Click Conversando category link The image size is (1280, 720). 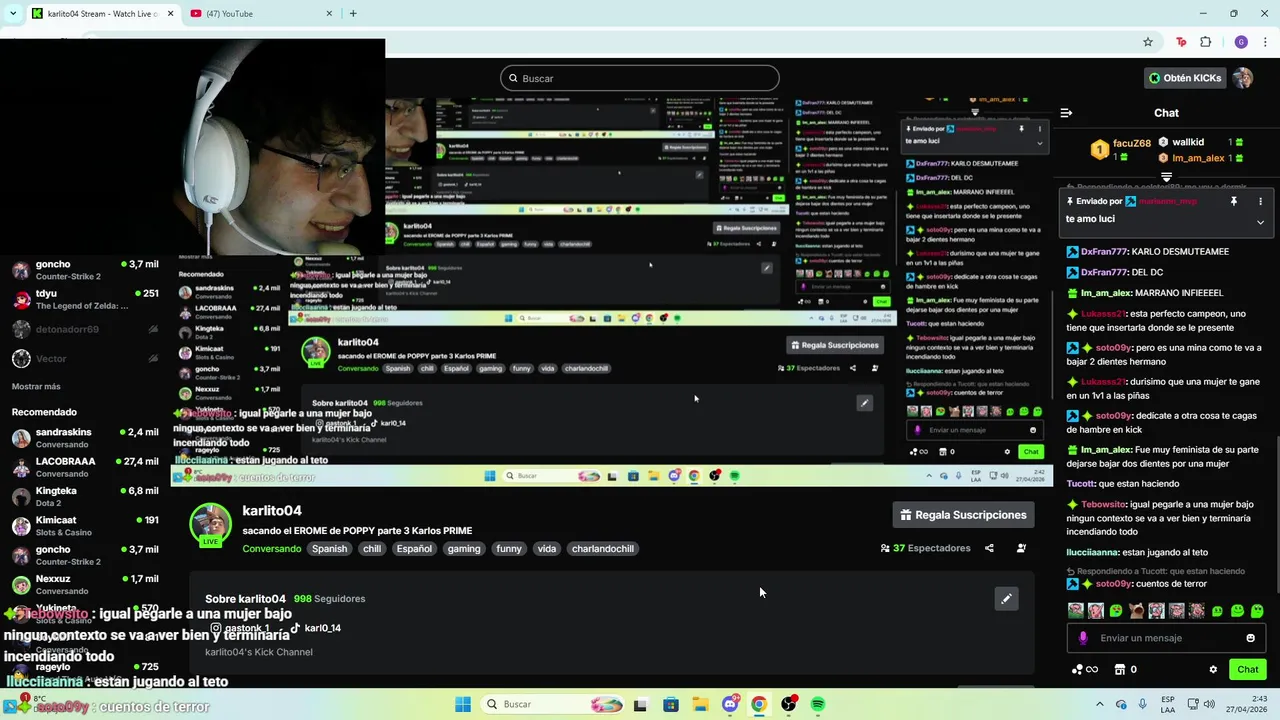271,549
